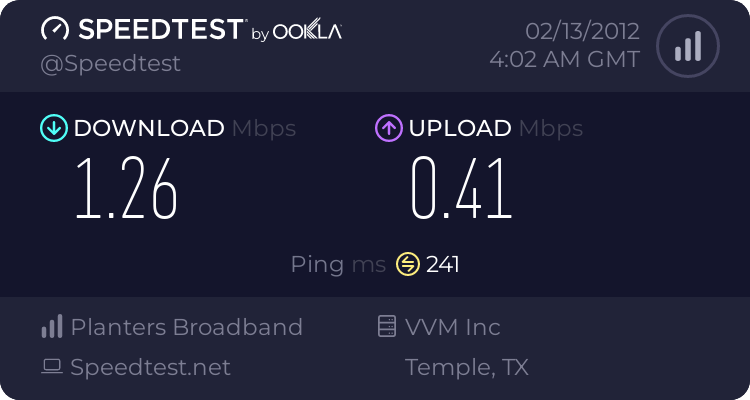This screenshot has width=750, height=400.
Task: Open the @Speedtest handle
Action: pyautogui.click(x=110, y=64)
